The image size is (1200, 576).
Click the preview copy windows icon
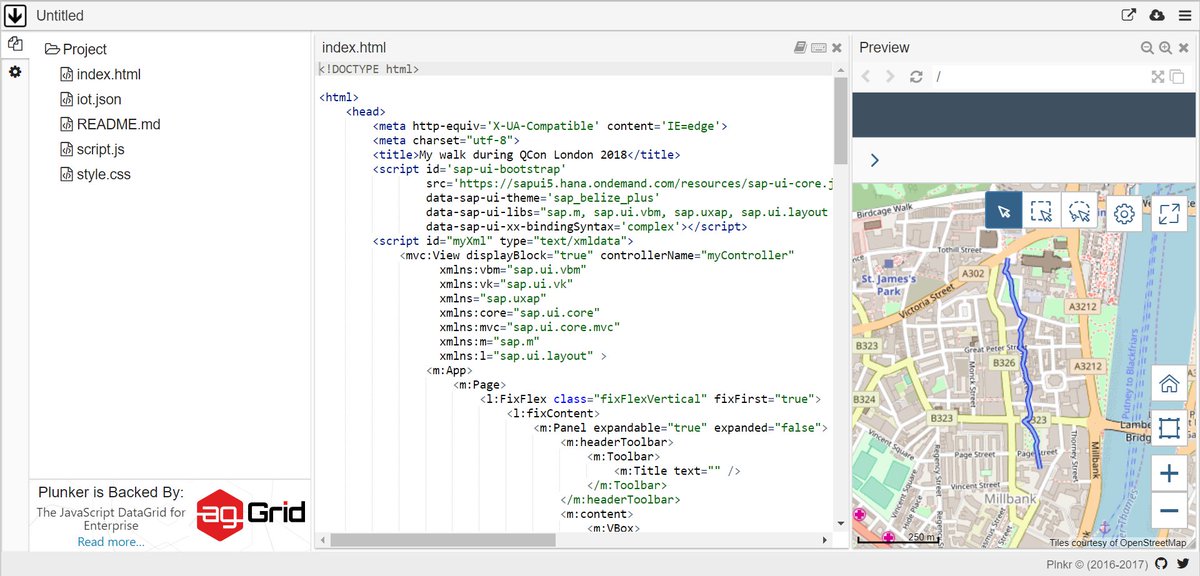[1177, 76]
